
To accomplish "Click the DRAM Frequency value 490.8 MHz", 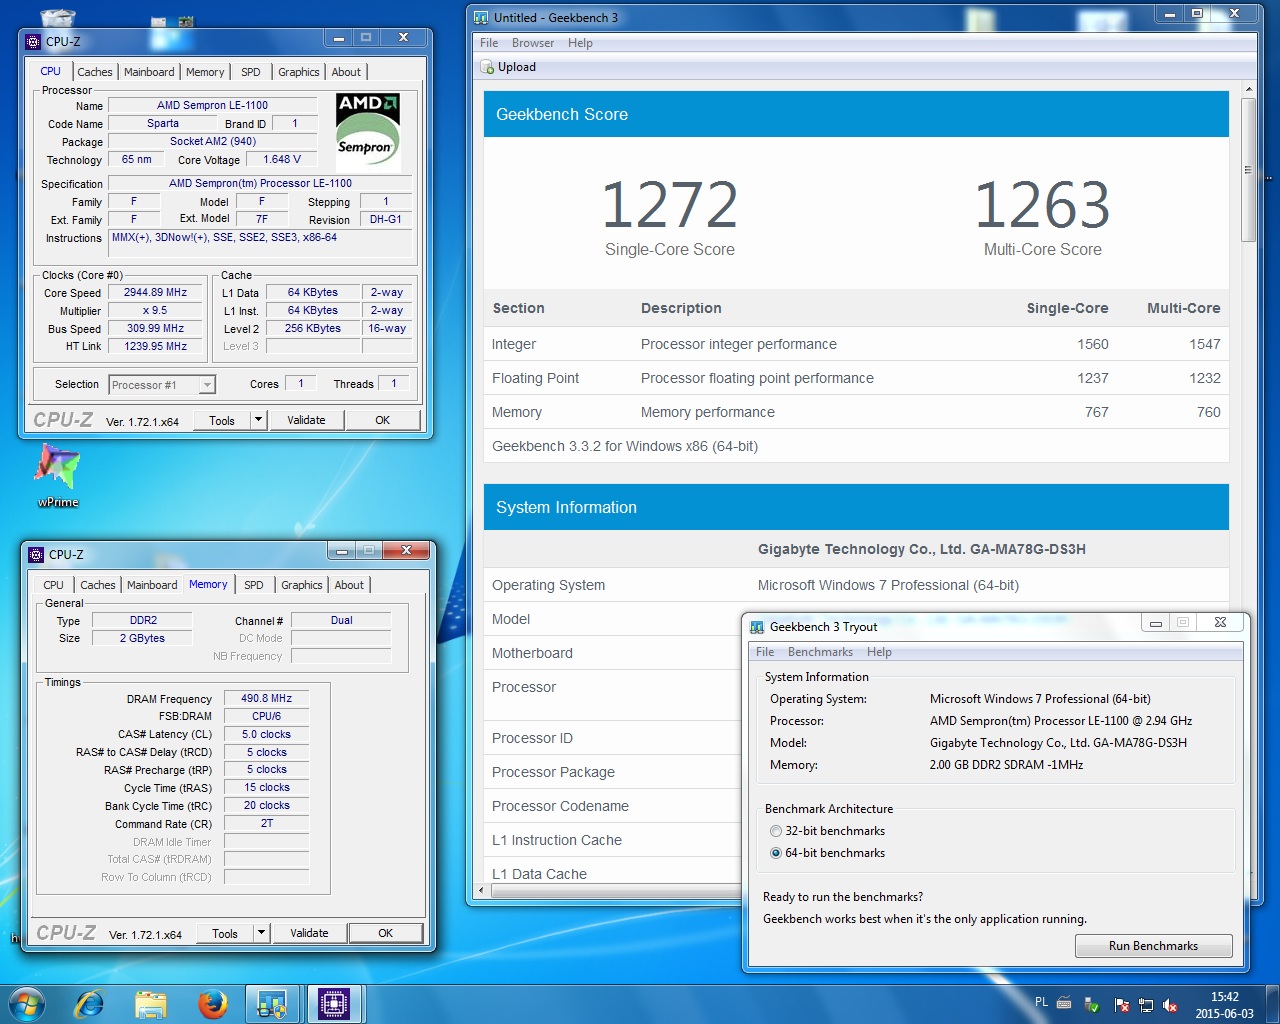I will click(x=266, y=699).
